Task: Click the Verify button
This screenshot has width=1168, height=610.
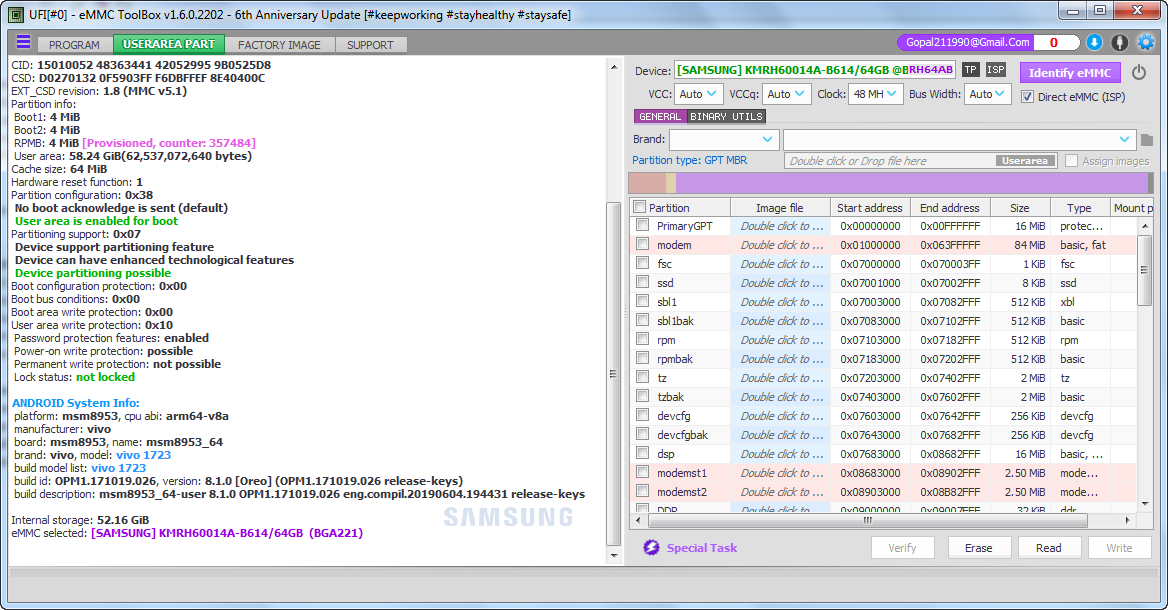Action: pyautogui.click(x=902, y=547)
